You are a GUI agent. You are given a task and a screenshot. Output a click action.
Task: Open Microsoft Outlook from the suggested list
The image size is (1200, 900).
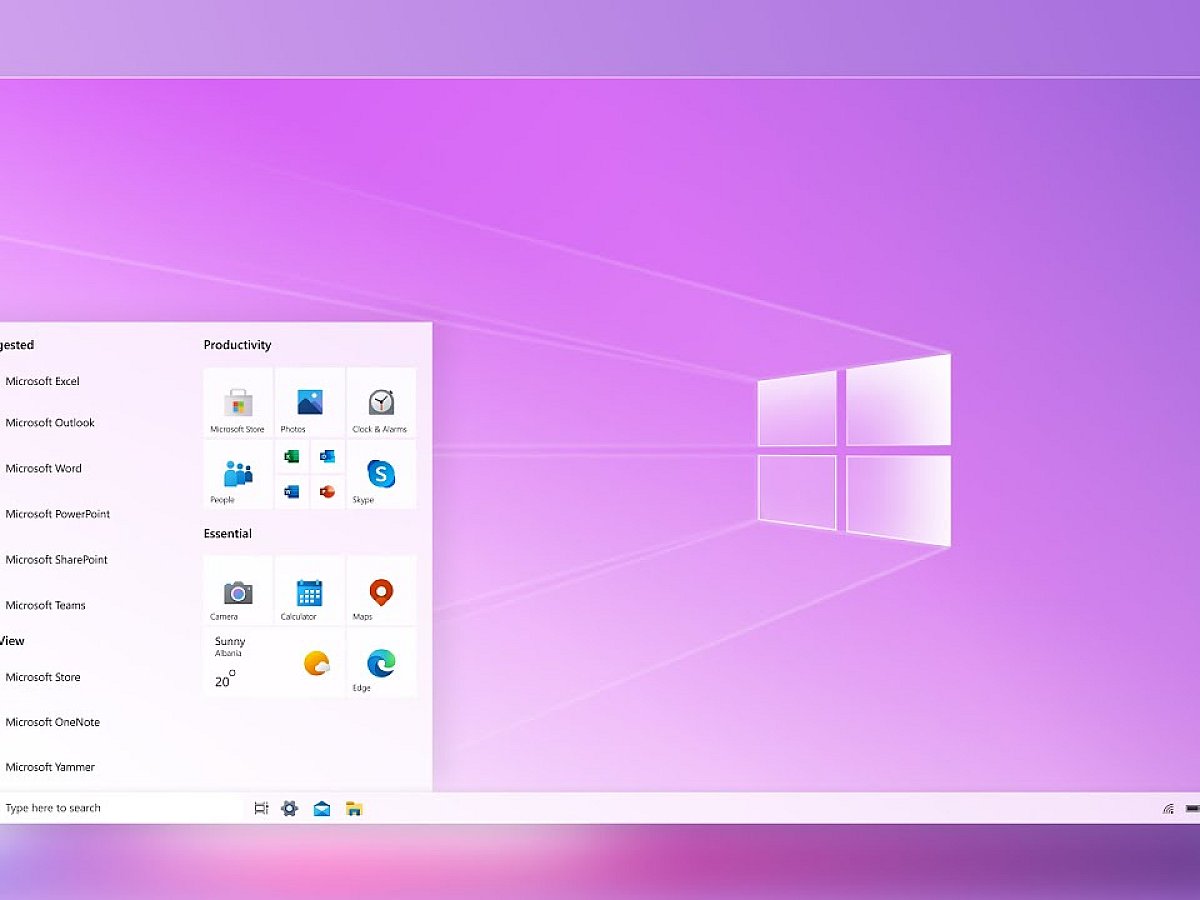pos(50,423)
